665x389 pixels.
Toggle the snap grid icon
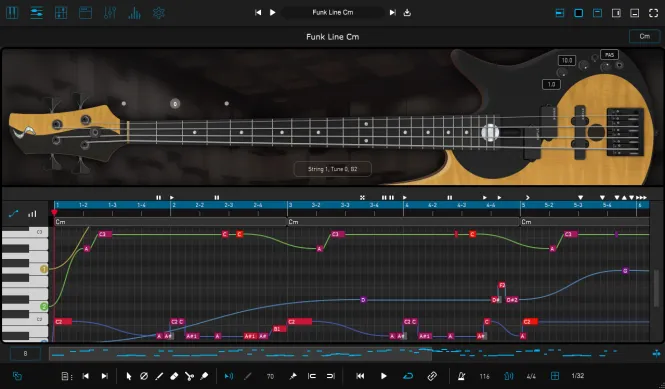click(x=555, y=376)
